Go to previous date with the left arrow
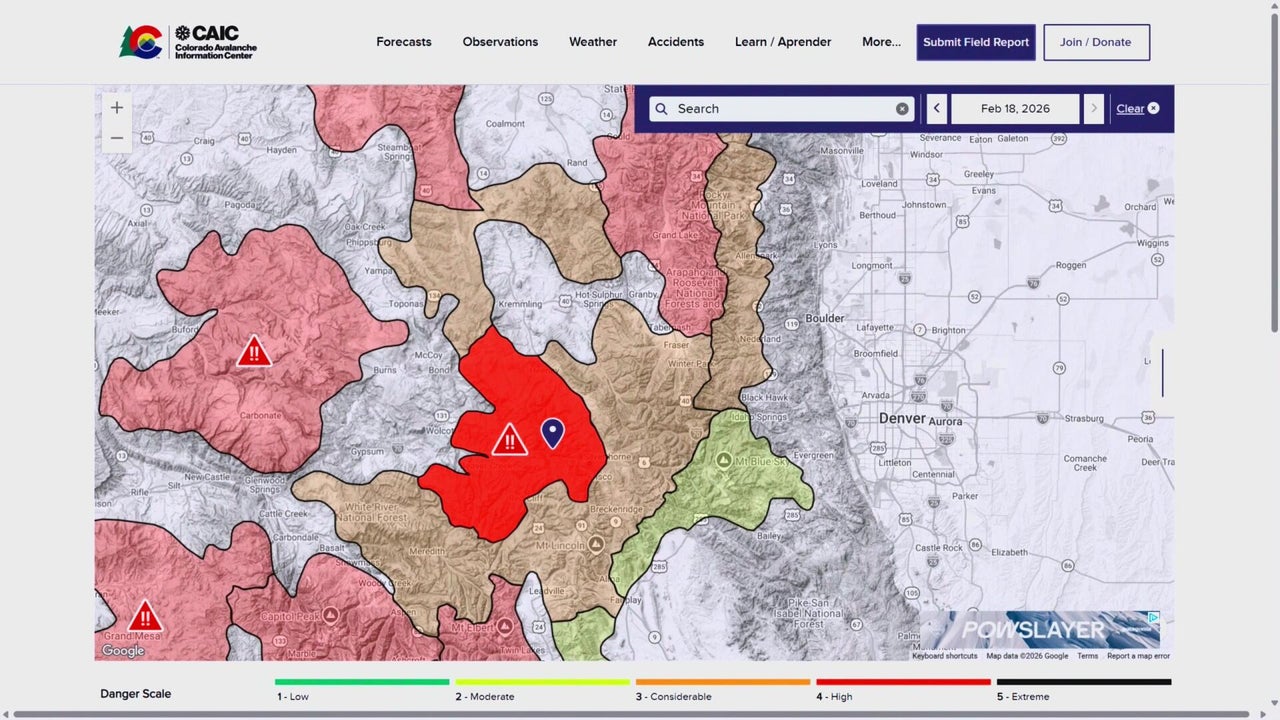Viewport: 1280px width, 720px height. (x=937, y=109)
